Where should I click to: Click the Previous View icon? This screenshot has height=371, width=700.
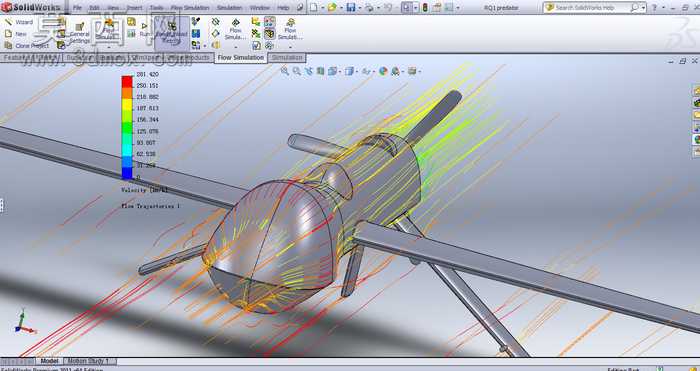pos(308,71)
